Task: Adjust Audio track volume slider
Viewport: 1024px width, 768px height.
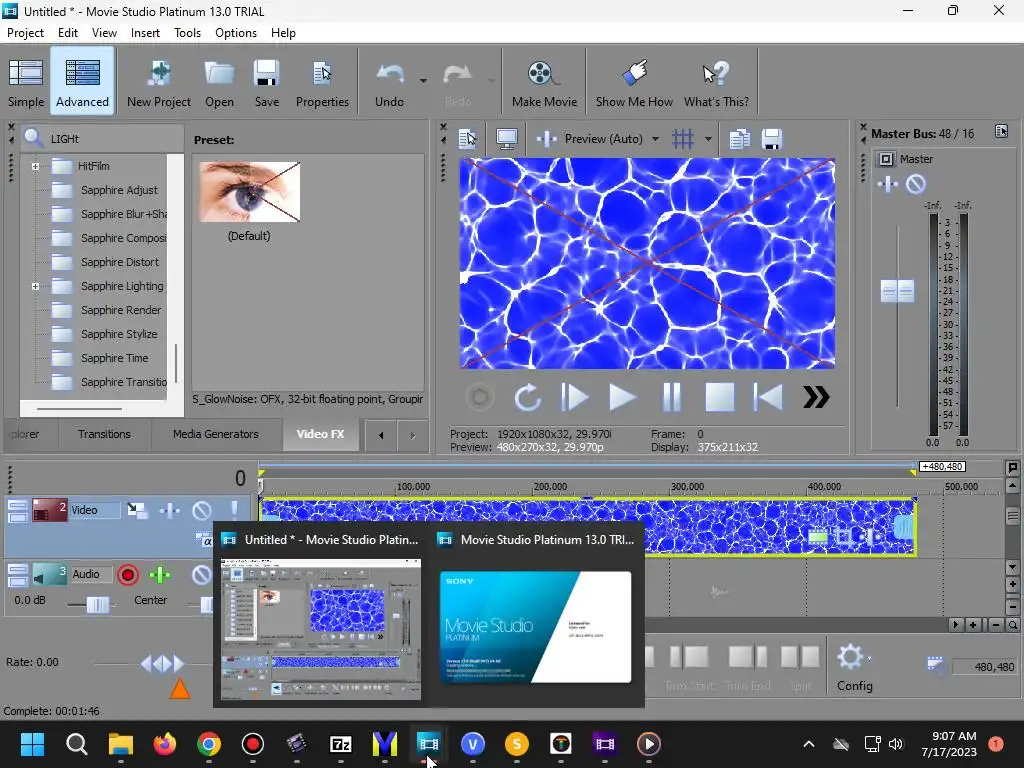Action: pos(98,605)
